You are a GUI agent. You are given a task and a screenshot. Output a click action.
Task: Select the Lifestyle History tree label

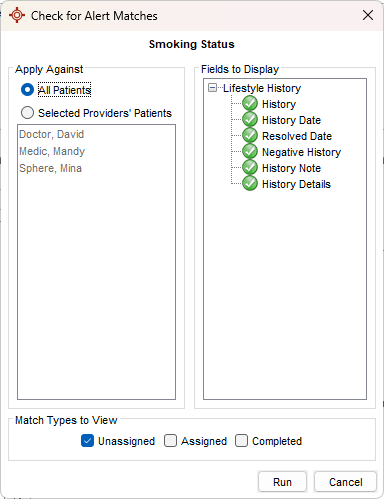pyautogui.click(x=262, y=88)
